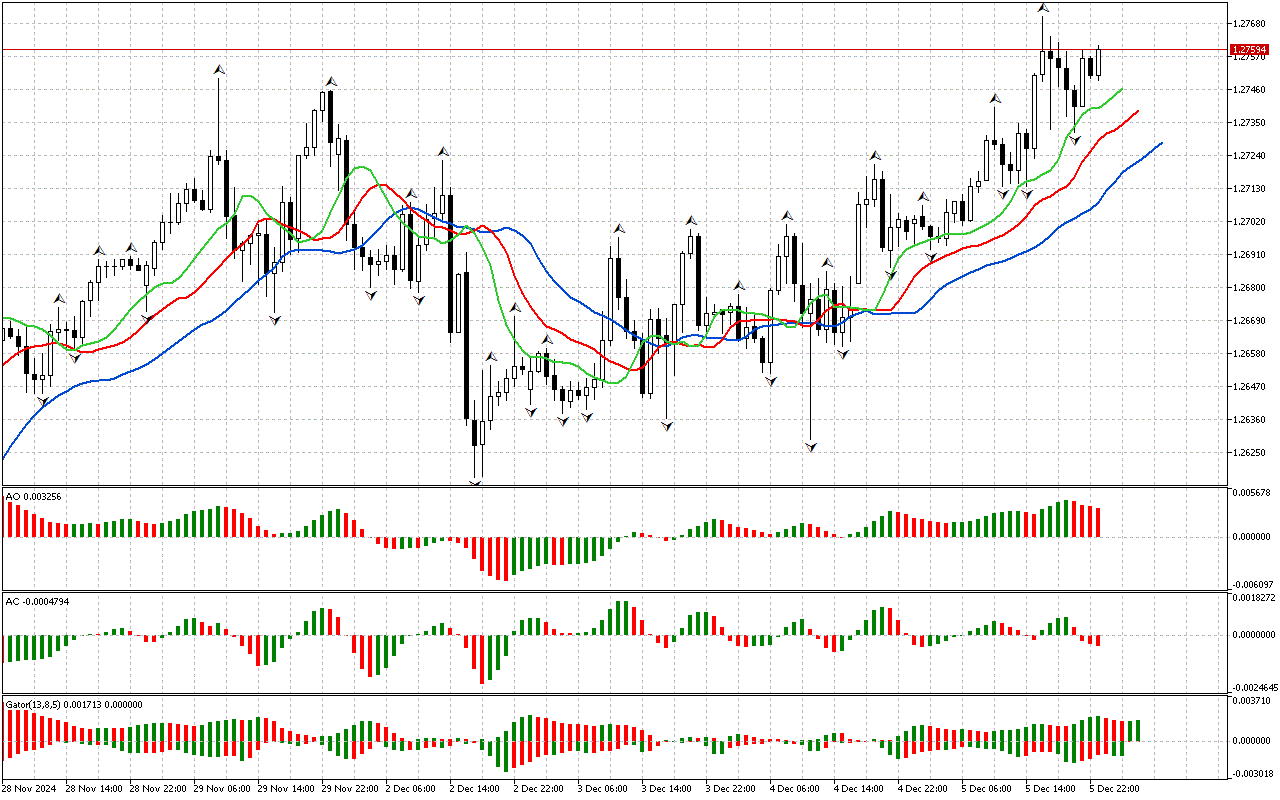Viewport: 1280px width, 800px height.
Task: Click the AO 0.003256 indicator label
Action: coord(33,496)
